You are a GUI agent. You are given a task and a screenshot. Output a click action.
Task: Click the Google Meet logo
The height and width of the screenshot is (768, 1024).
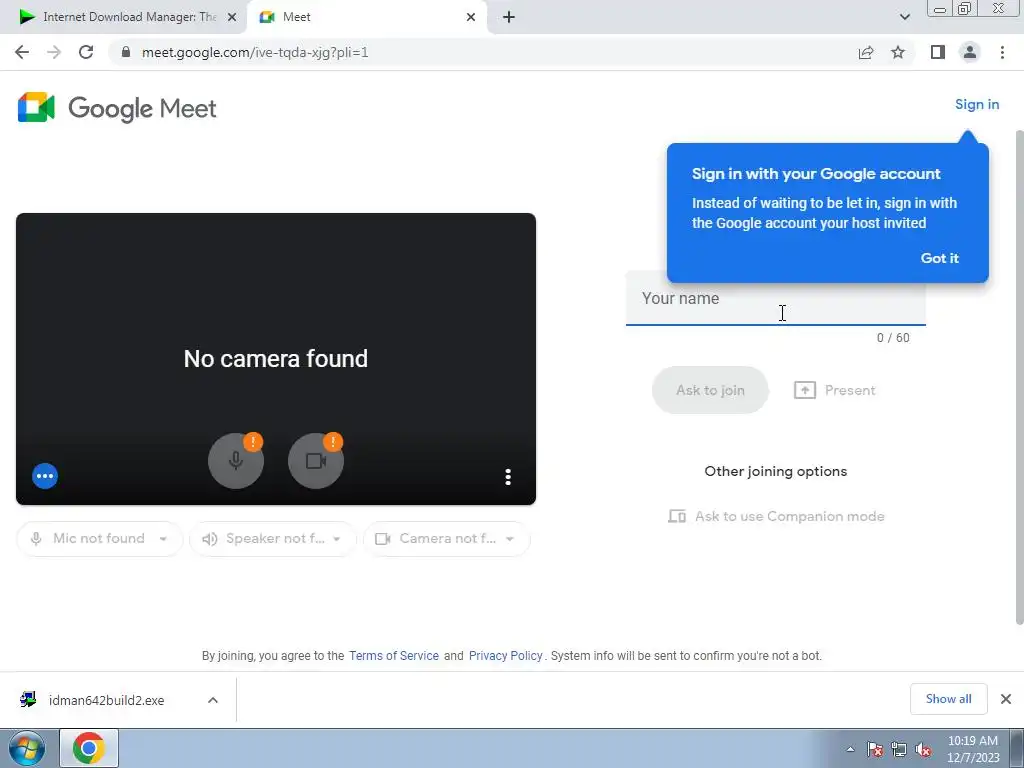tap(117, 108)
